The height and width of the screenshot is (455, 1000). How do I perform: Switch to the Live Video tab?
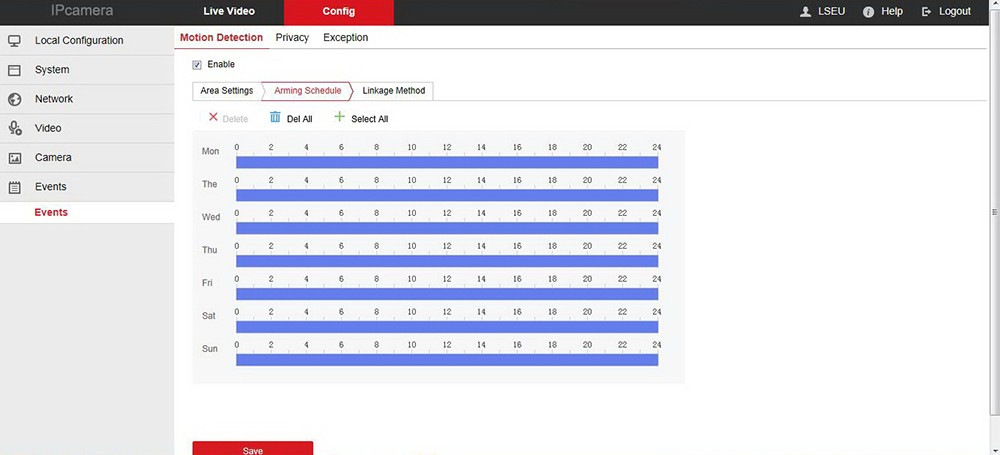229,12
